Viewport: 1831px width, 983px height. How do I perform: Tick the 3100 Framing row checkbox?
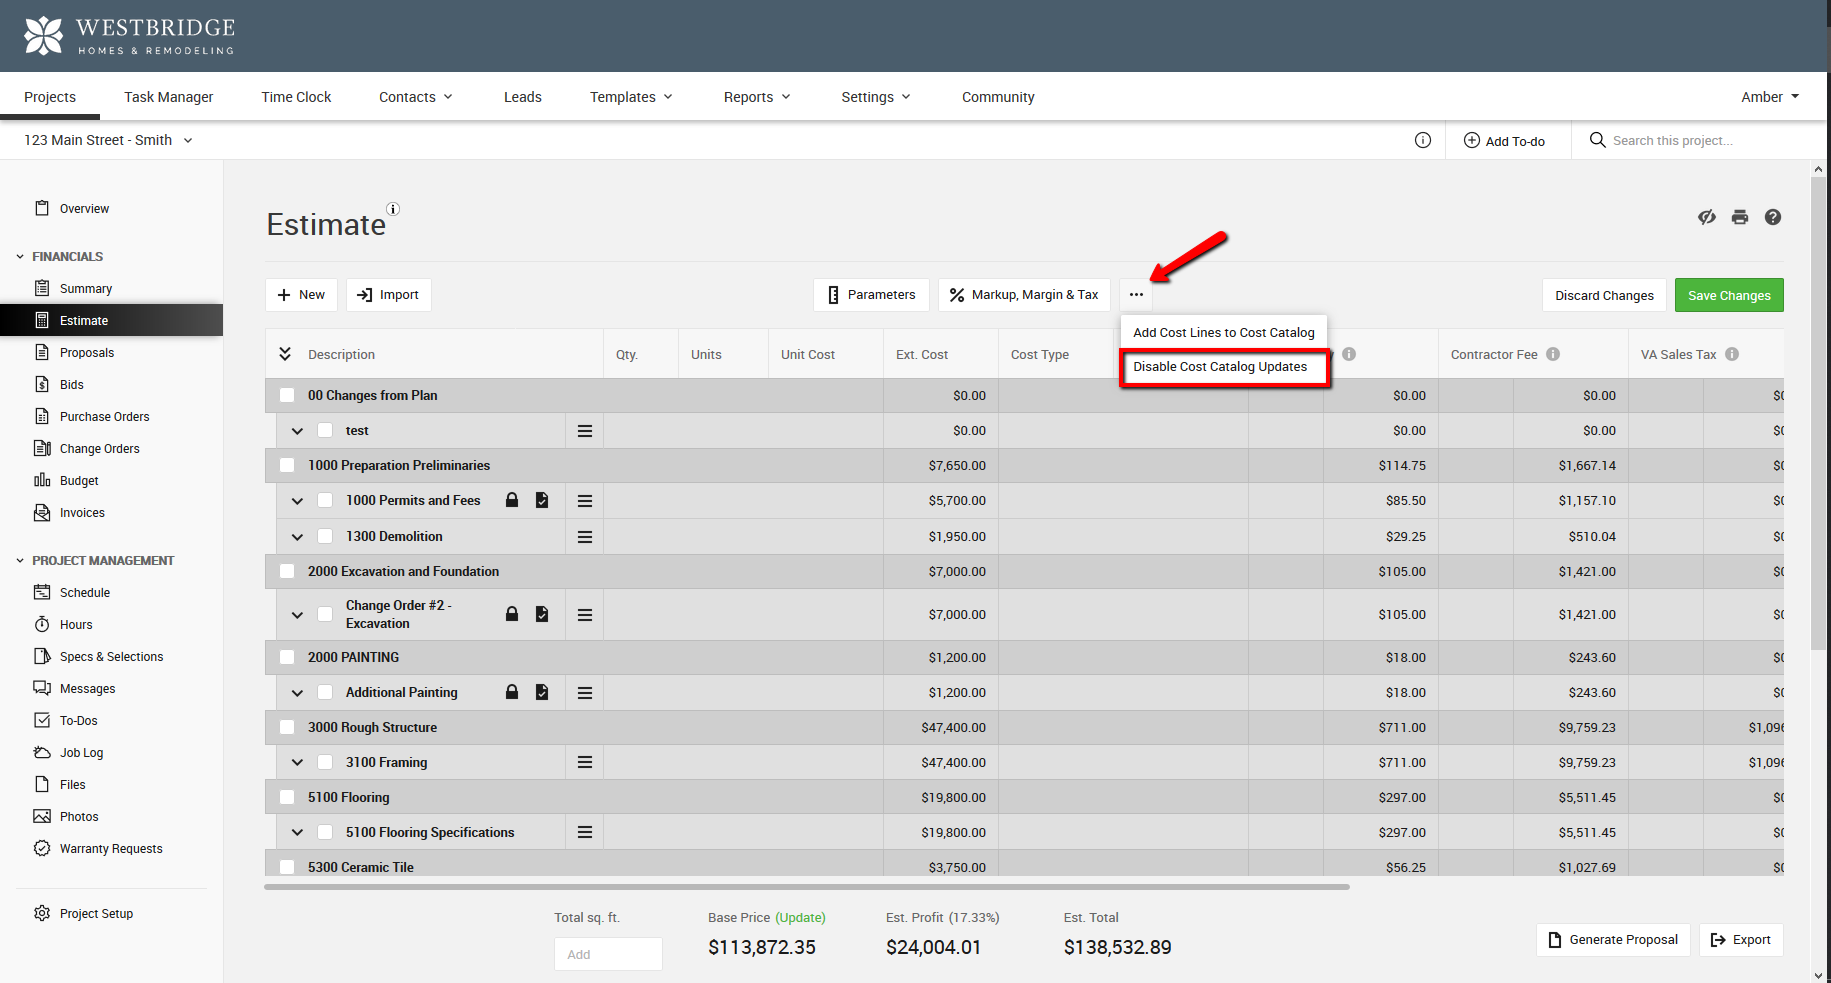coord(325,762)
